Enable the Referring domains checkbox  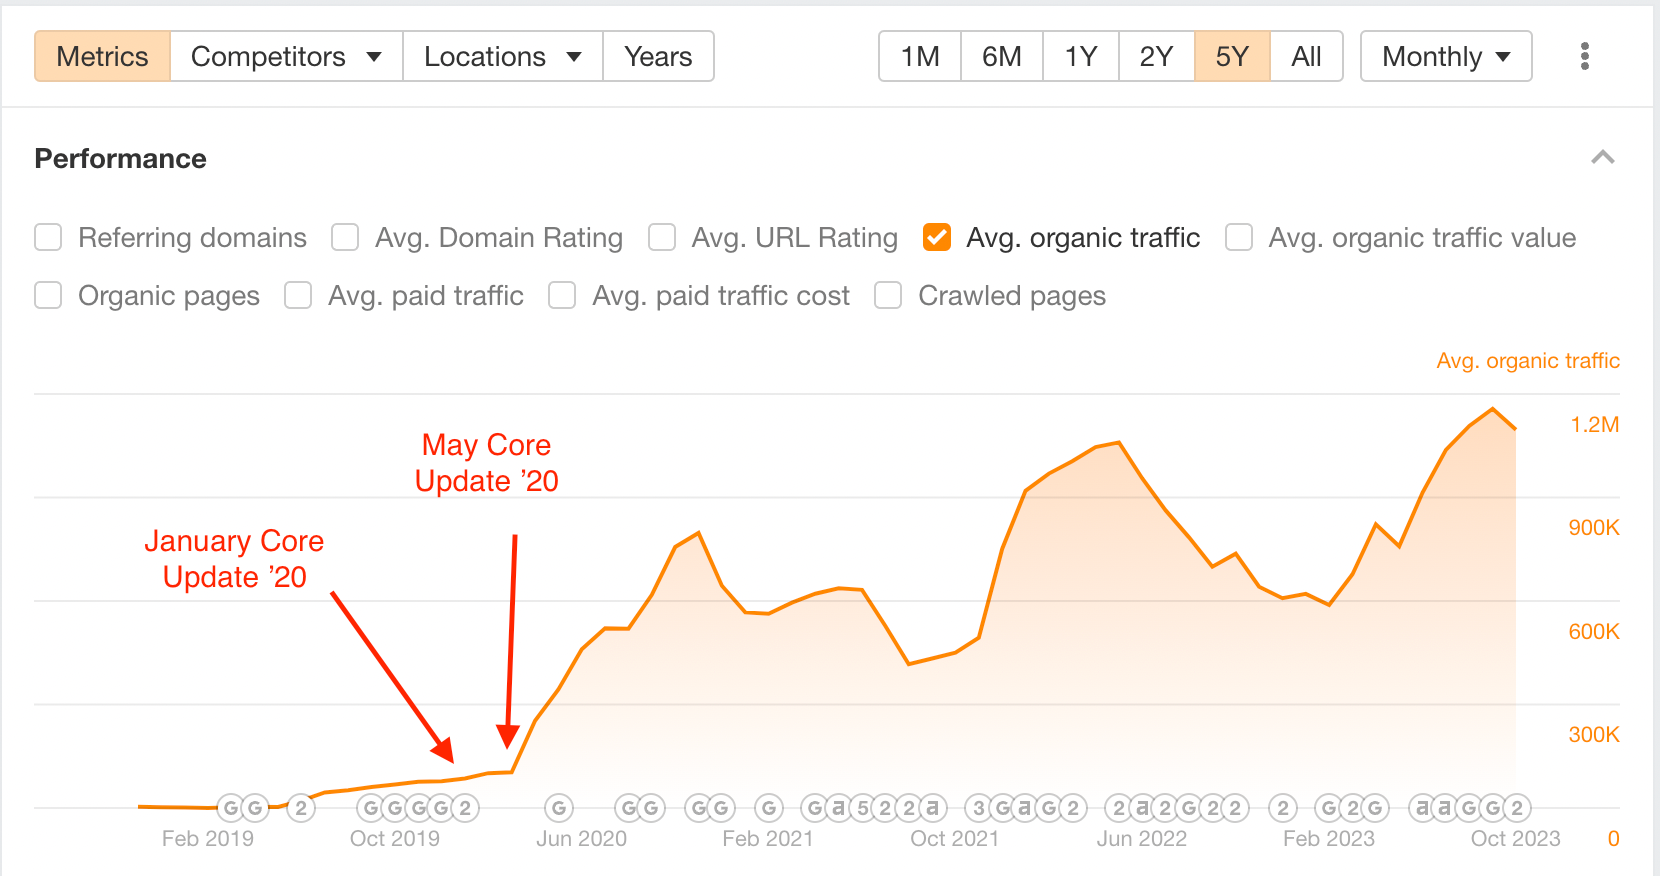48,237
